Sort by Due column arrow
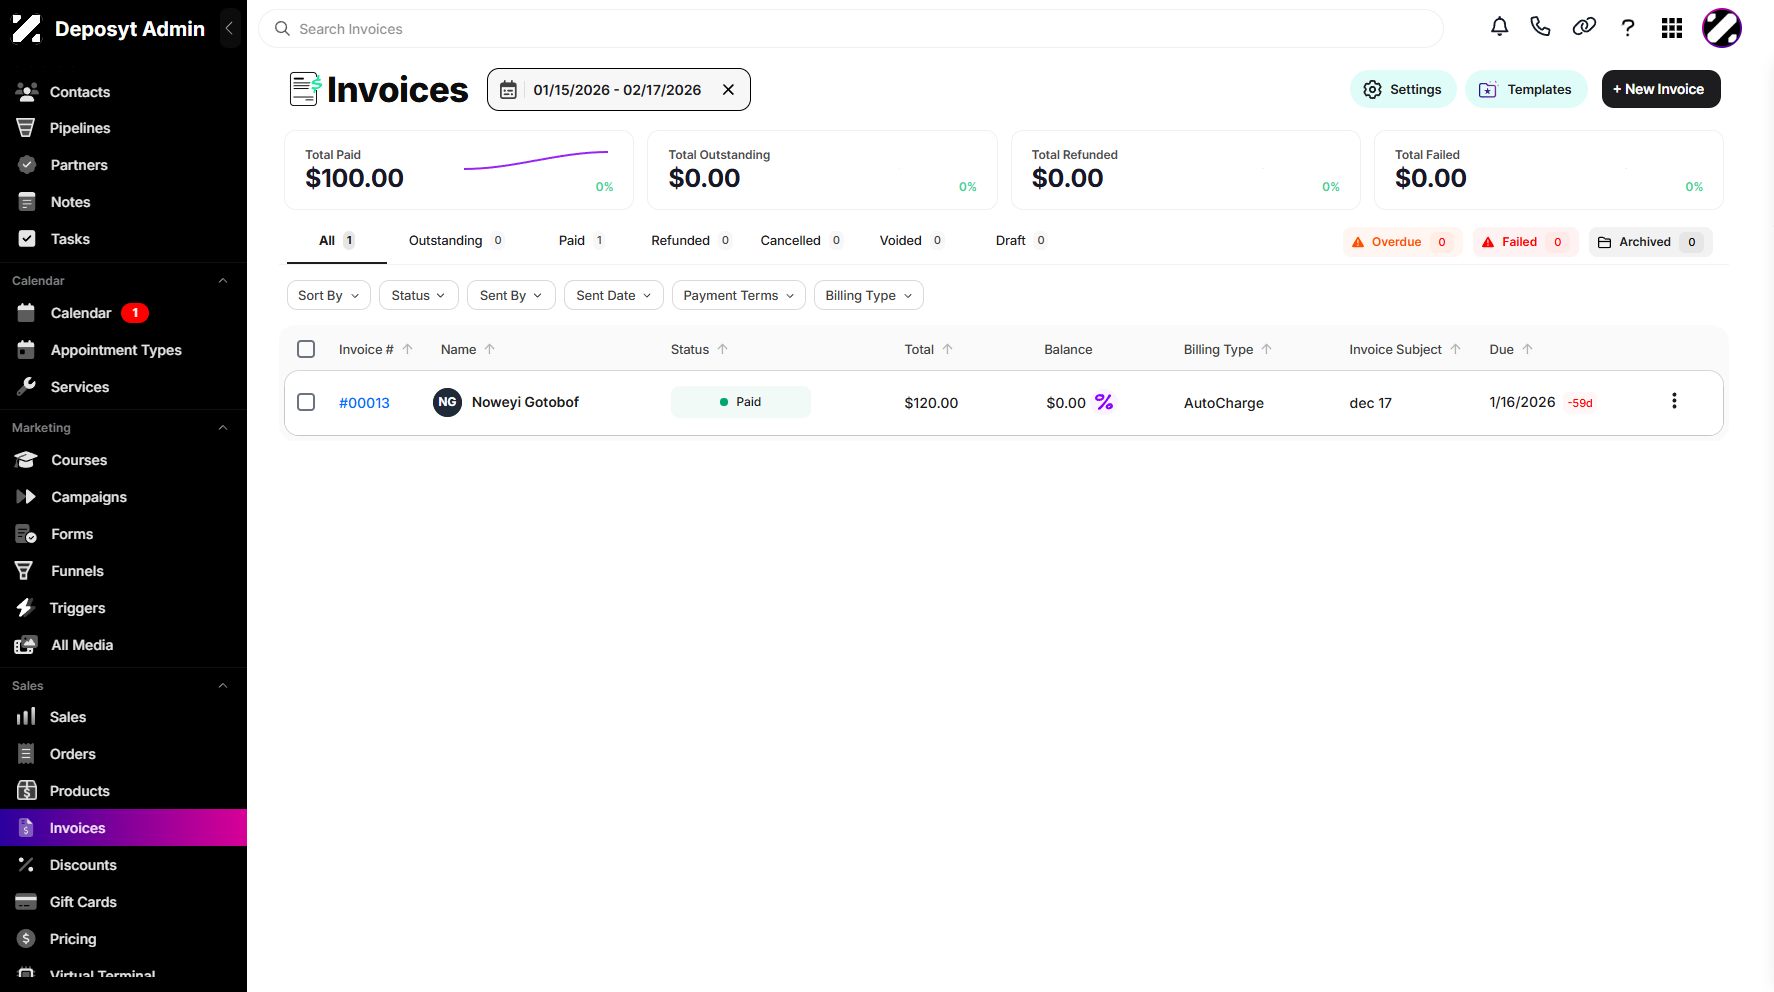The image size is (1774, 992). coord(1528,349)
